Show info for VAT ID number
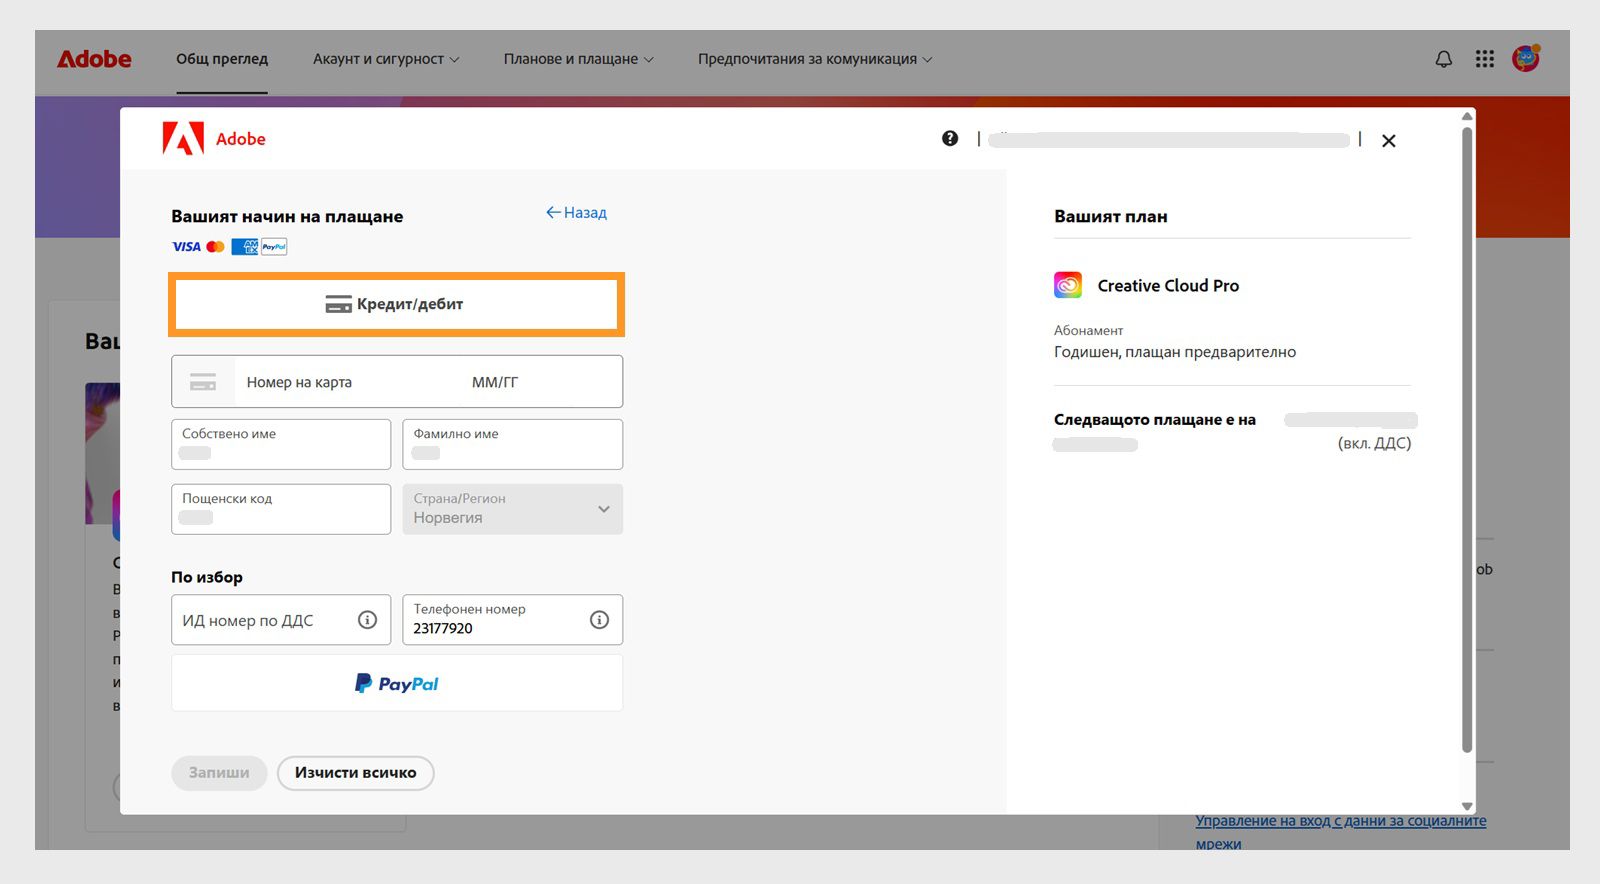 pyautogui.click(x=368, y=620)
